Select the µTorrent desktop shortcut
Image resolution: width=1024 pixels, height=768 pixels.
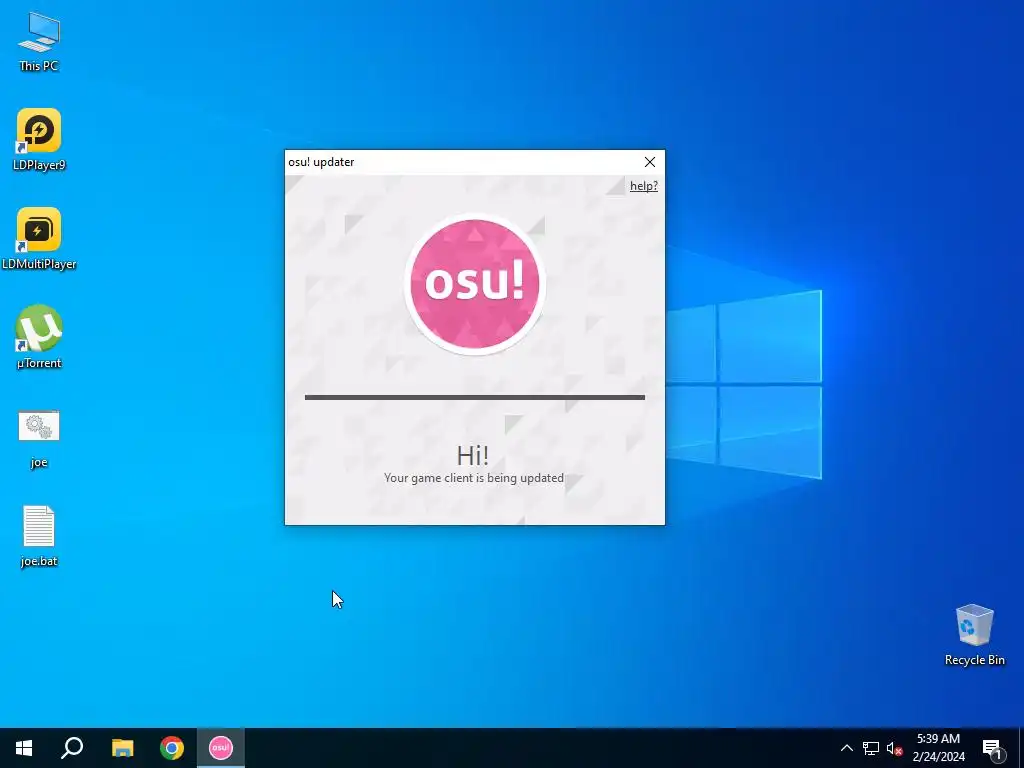click(39, 337)
